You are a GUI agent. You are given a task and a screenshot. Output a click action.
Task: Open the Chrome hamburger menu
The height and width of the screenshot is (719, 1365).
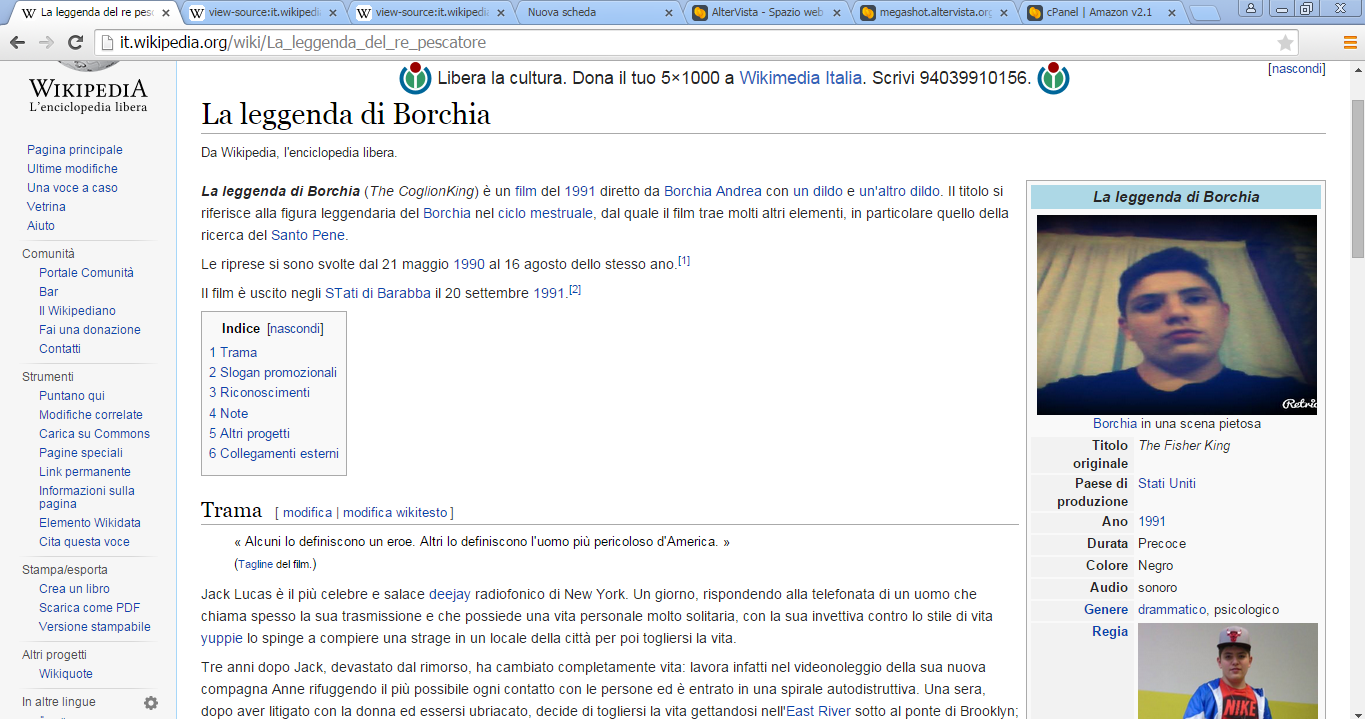coord(1350,43)
